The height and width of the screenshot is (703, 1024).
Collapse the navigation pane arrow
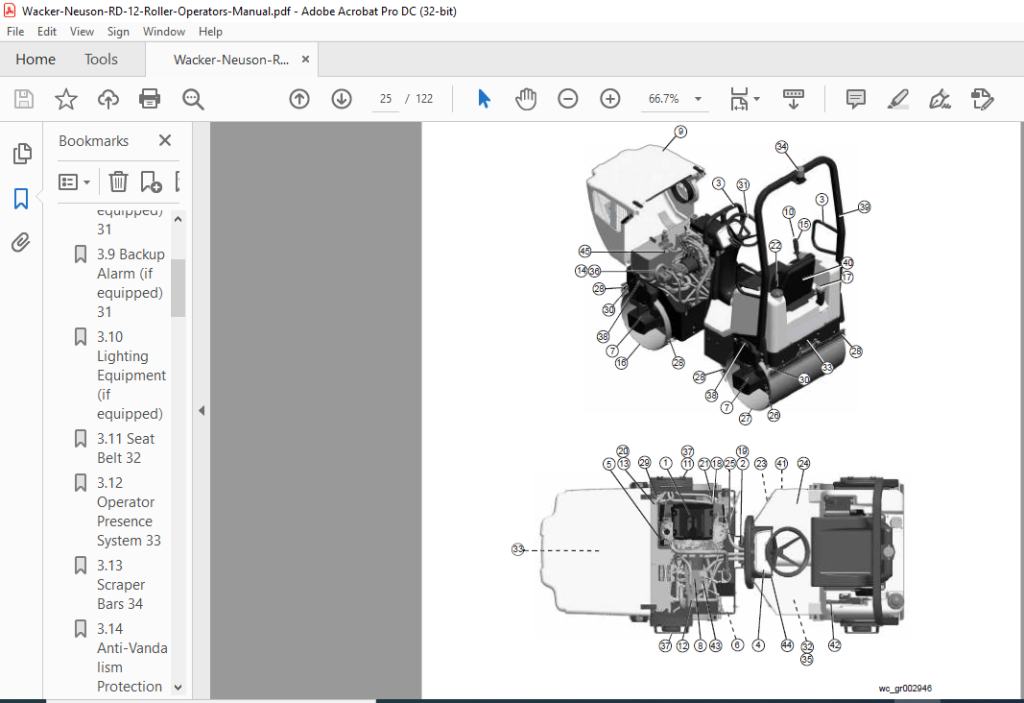[x=201, y=411]
